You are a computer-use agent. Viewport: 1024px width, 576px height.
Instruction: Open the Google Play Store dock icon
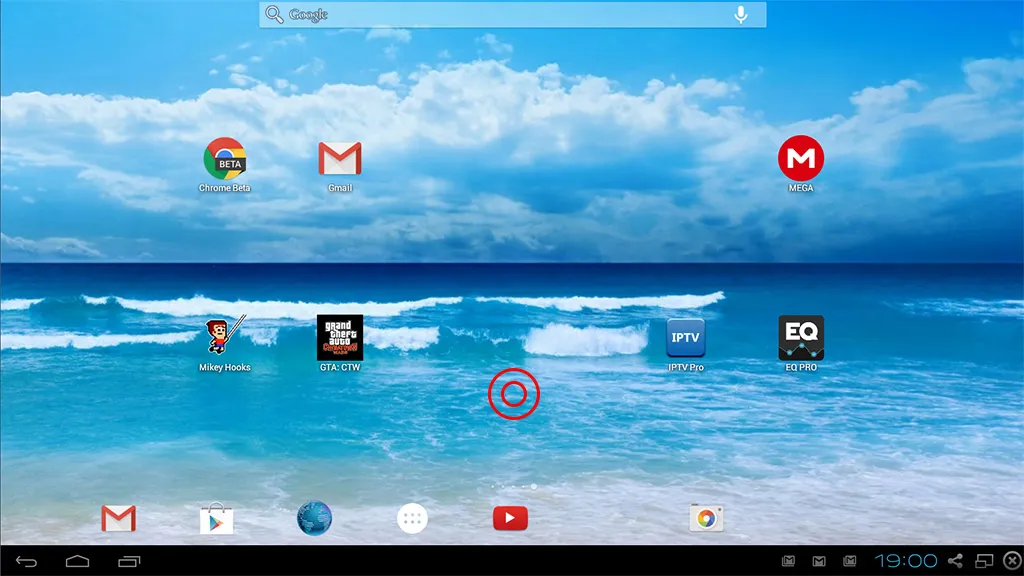click(x=216, y=519)
